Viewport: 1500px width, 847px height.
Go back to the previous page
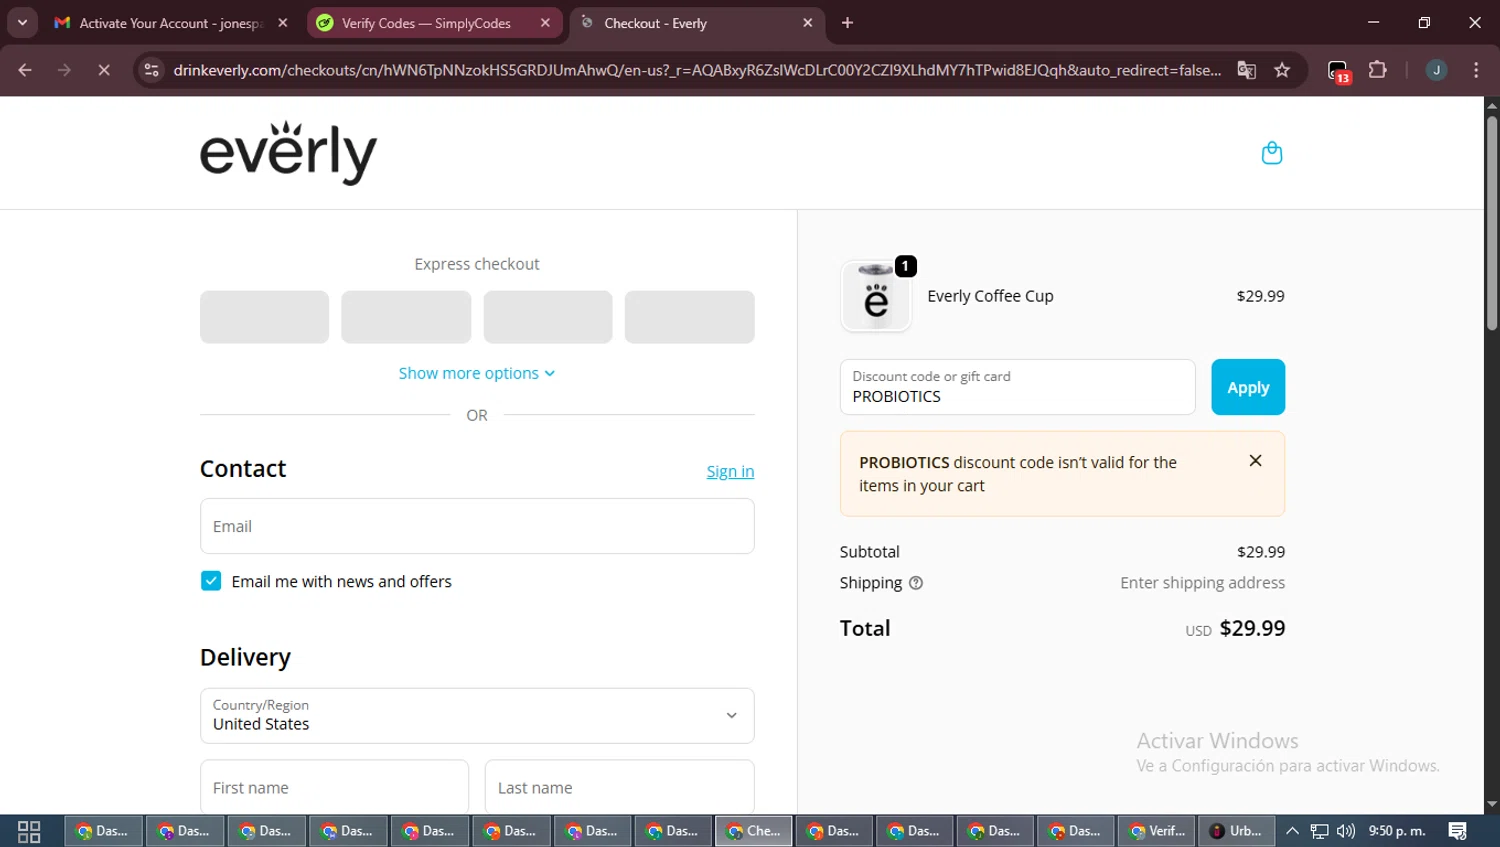25,70
